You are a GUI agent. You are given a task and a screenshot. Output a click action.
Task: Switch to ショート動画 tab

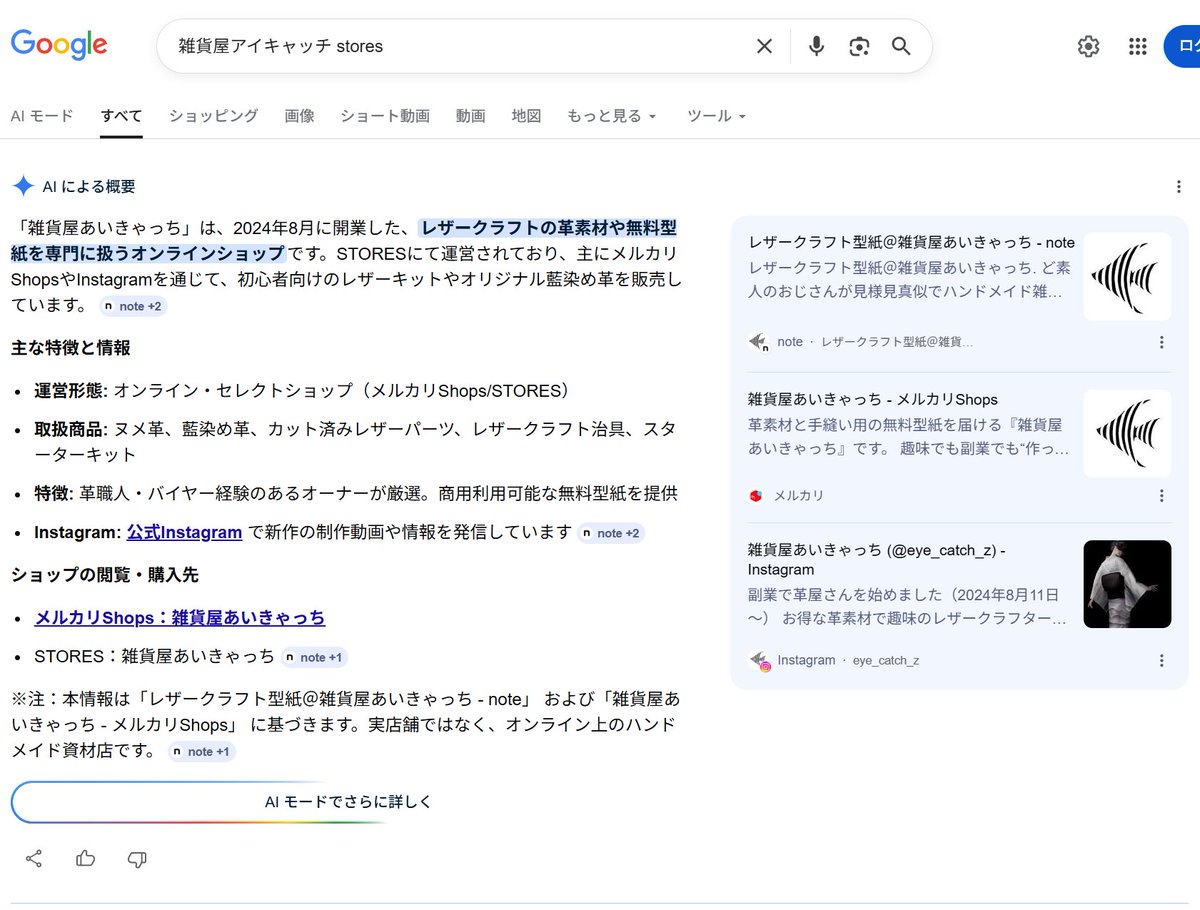pyautogui.click(x=385, y=116)
